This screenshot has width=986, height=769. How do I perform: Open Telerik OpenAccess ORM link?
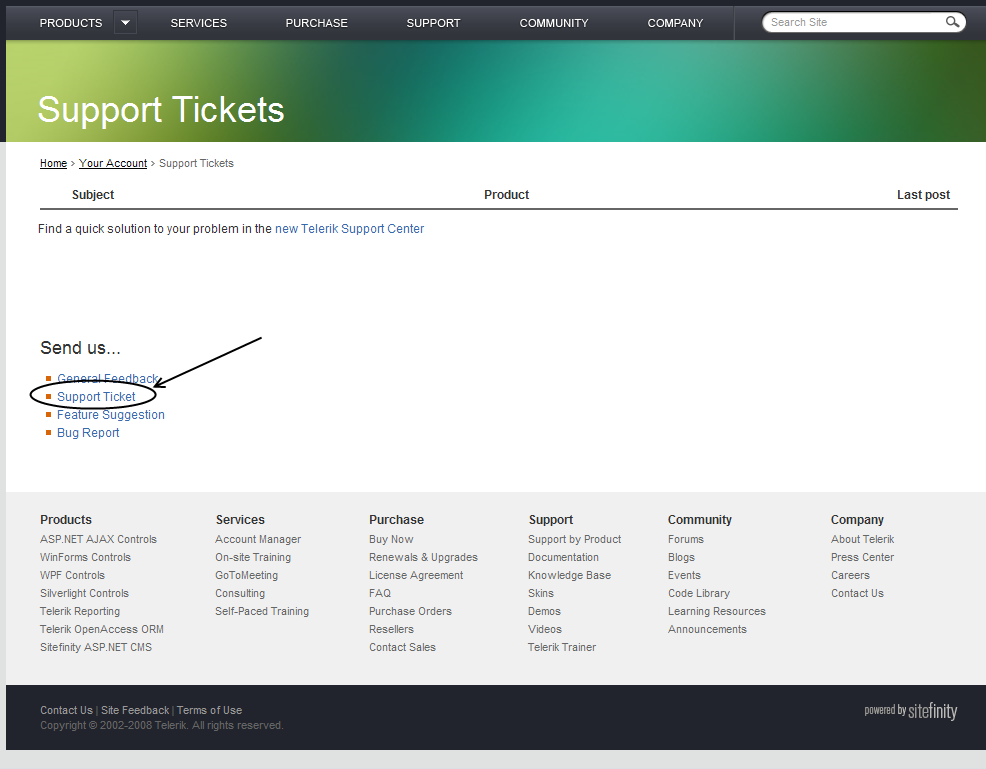click(102, 629)
